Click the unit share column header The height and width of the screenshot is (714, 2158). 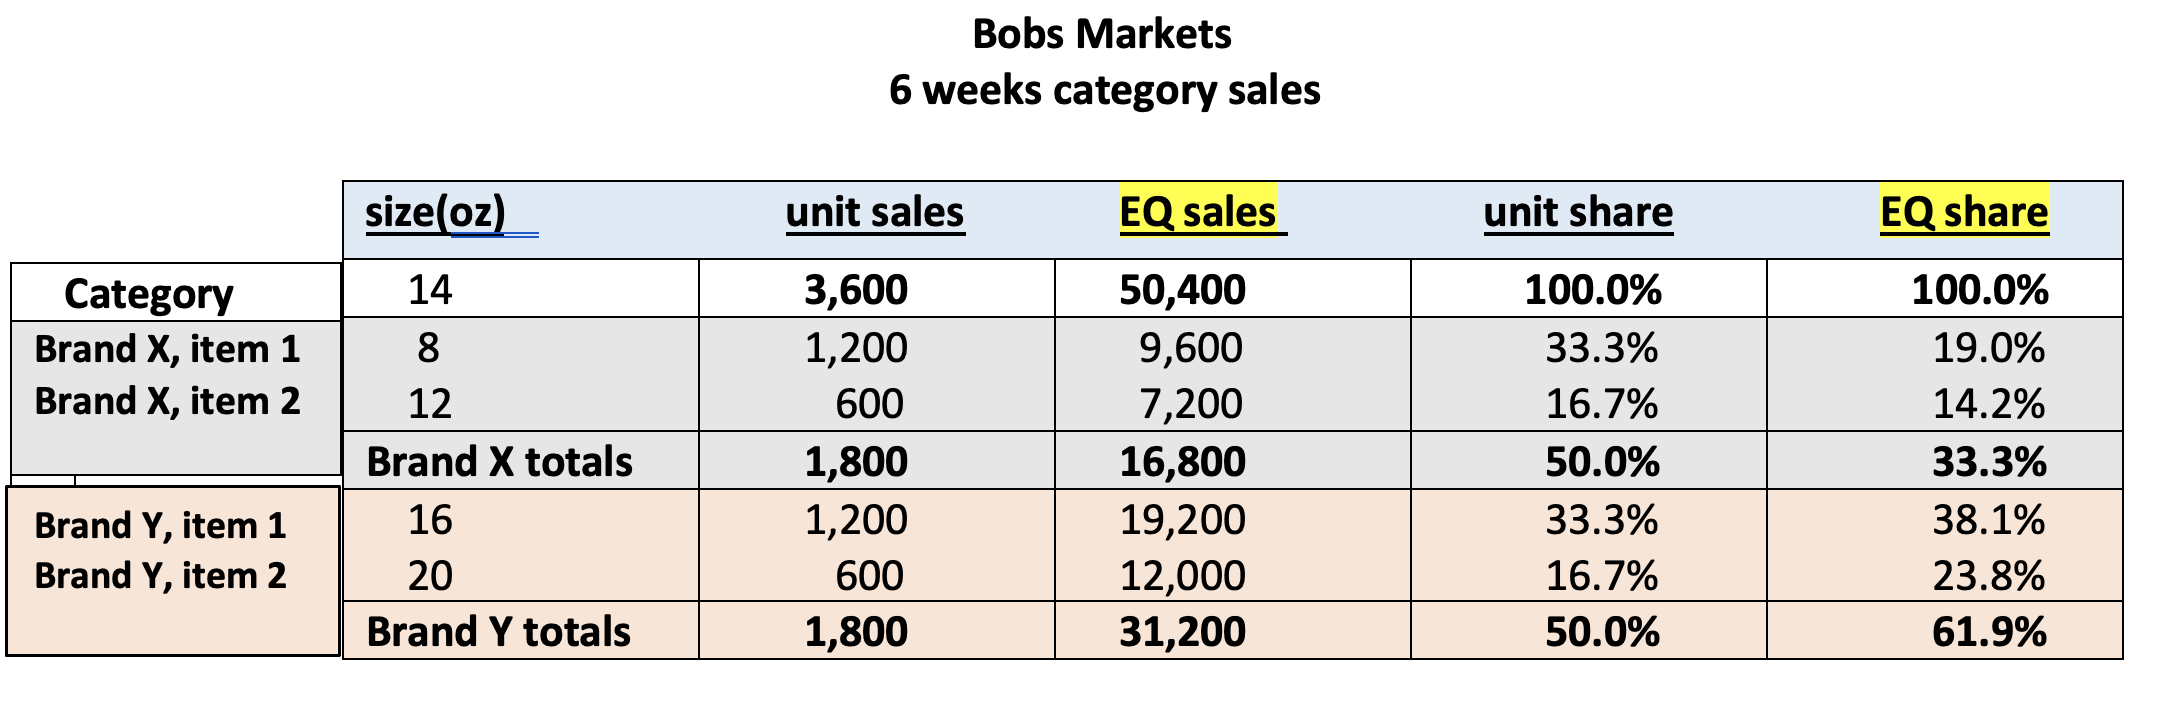click(x=1578, y=213)
